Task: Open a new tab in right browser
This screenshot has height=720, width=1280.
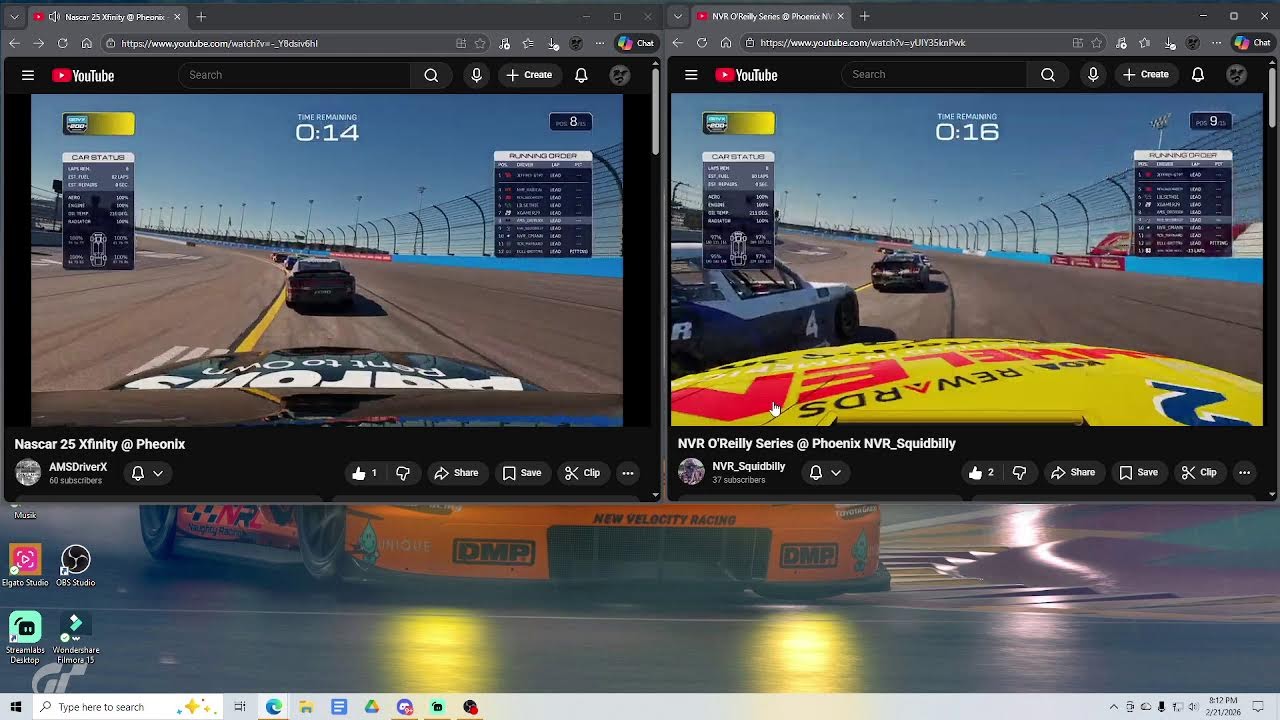Action: tap(865, 17)
